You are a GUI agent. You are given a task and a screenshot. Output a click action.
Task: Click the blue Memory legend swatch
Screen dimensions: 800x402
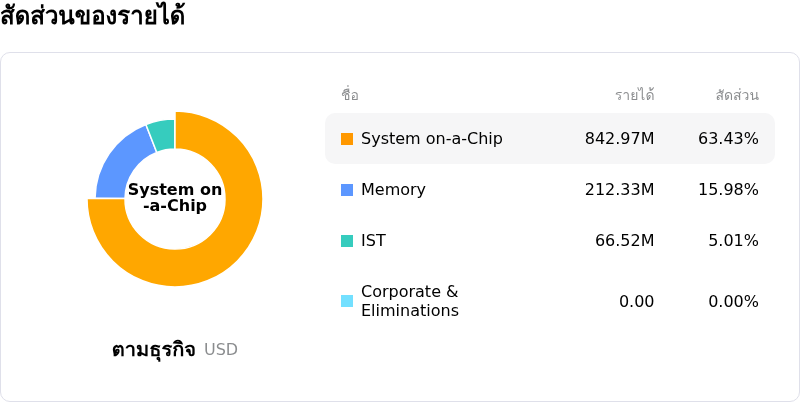[347, 190]
